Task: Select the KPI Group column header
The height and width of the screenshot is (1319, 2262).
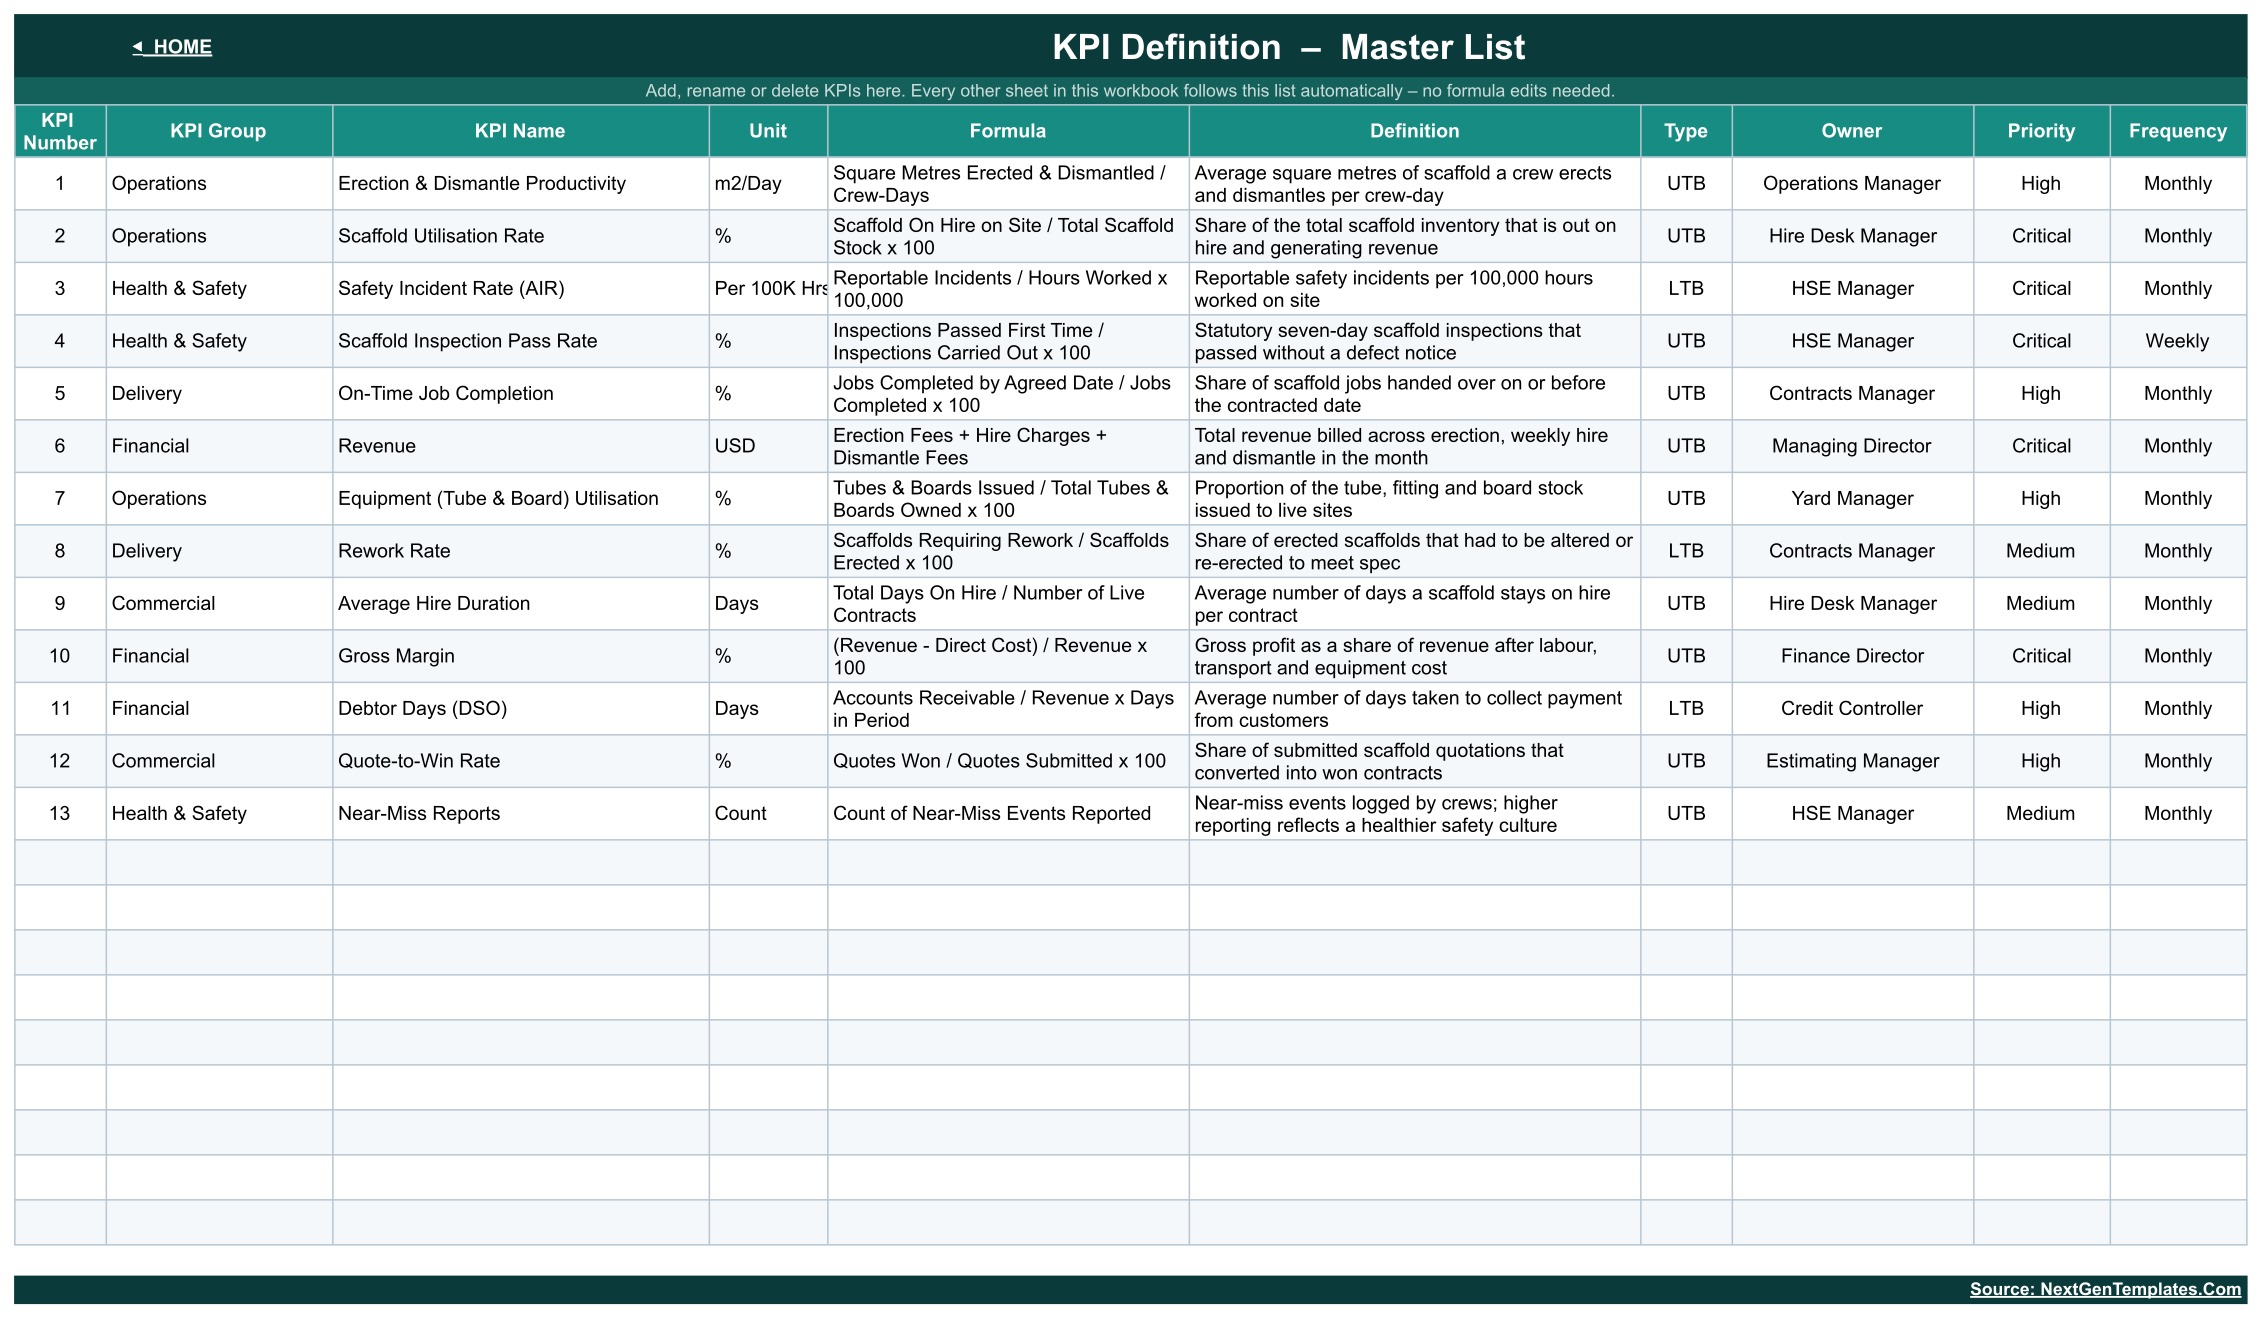Action: click(219, 131)
